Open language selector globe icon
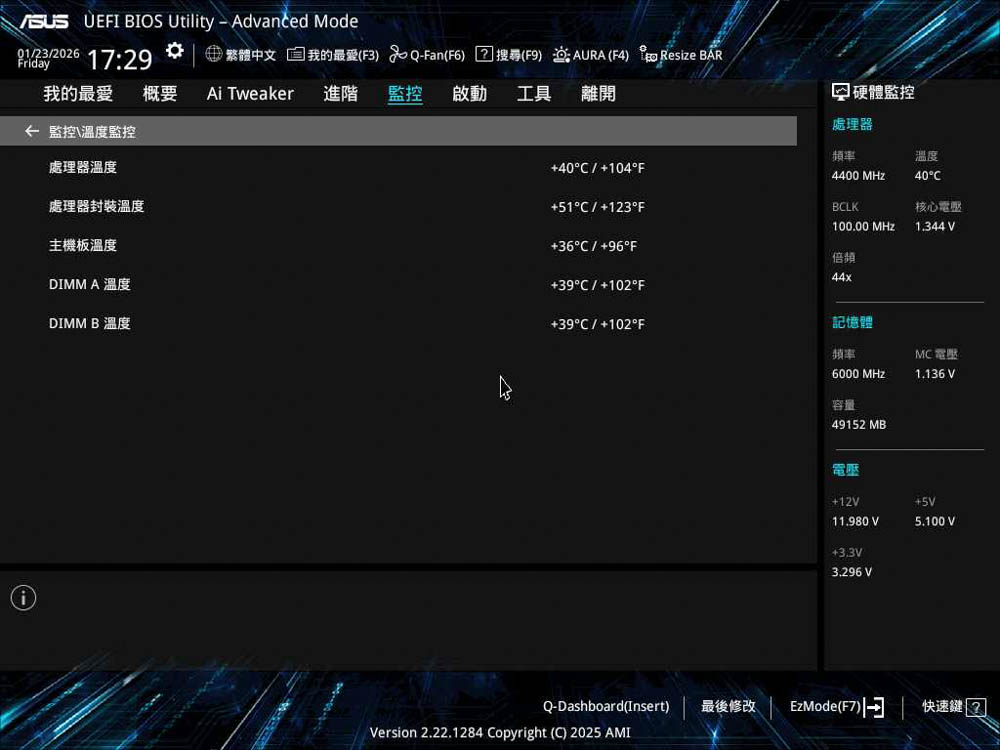 pos(214,55)
